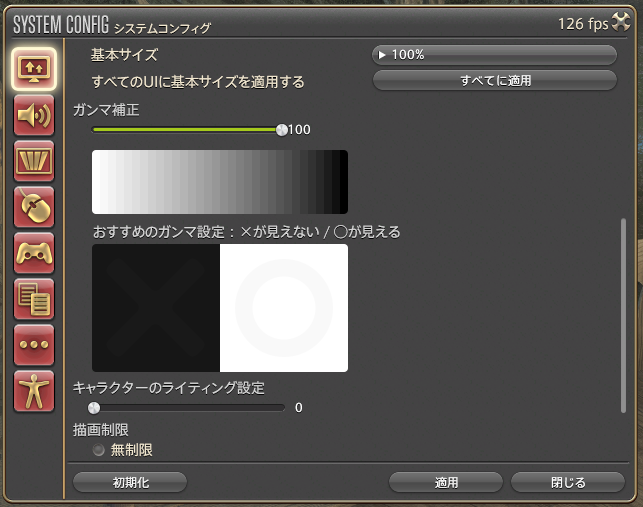Click the grayscale gradient preview bar

click(x=219, y=182)
